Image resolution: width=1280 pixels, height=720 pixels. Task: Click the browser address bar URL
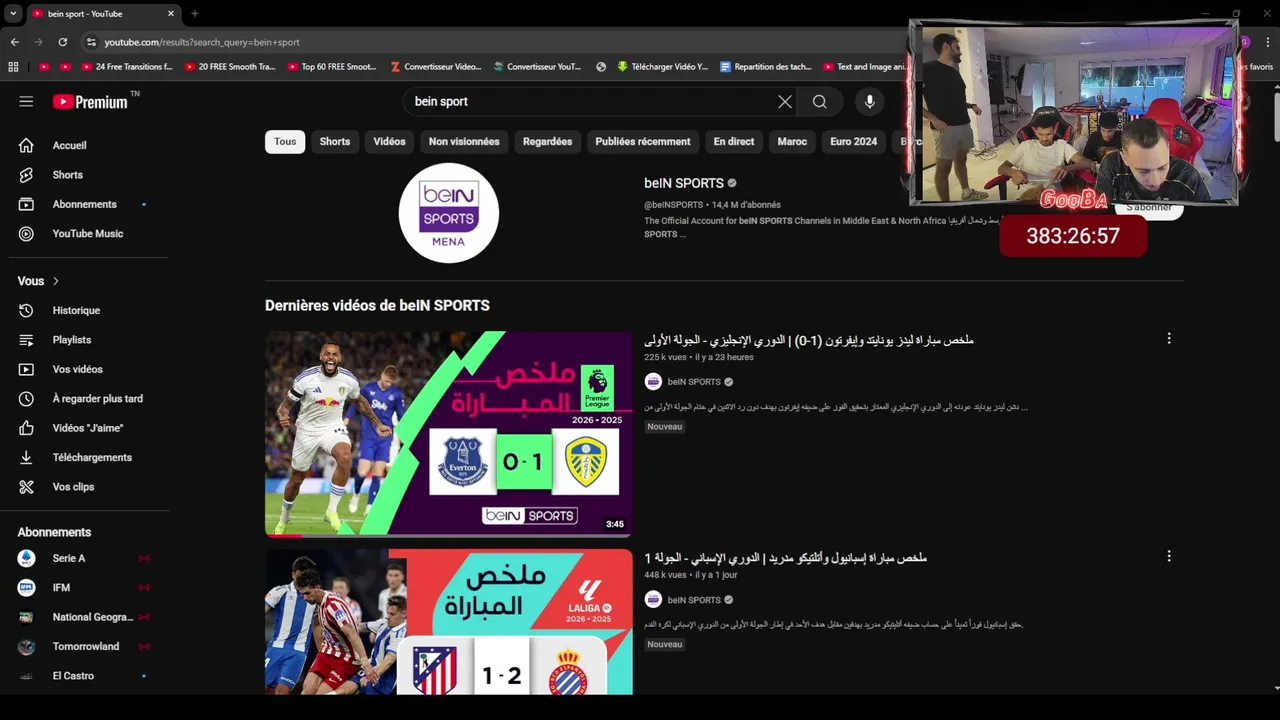(x=202, y=42)
